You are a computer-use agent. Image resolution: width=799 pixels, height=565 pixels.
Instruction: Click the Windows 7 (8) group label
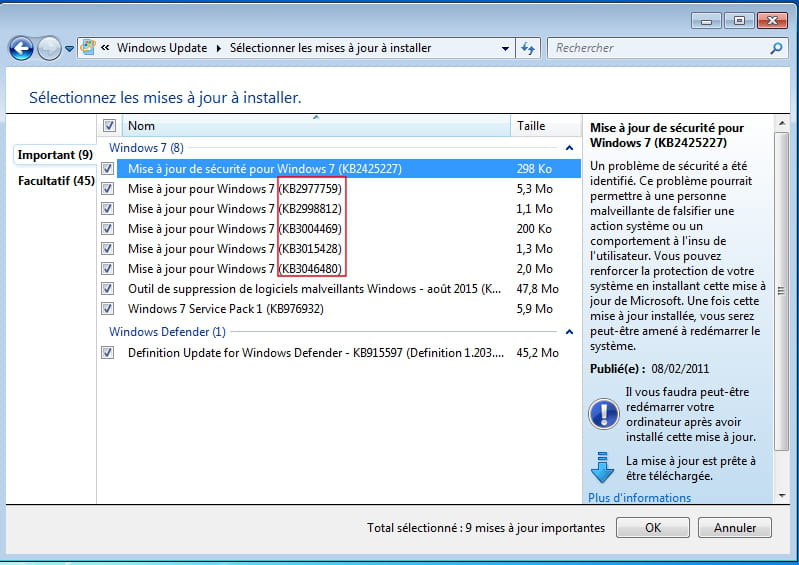point(146,148)
